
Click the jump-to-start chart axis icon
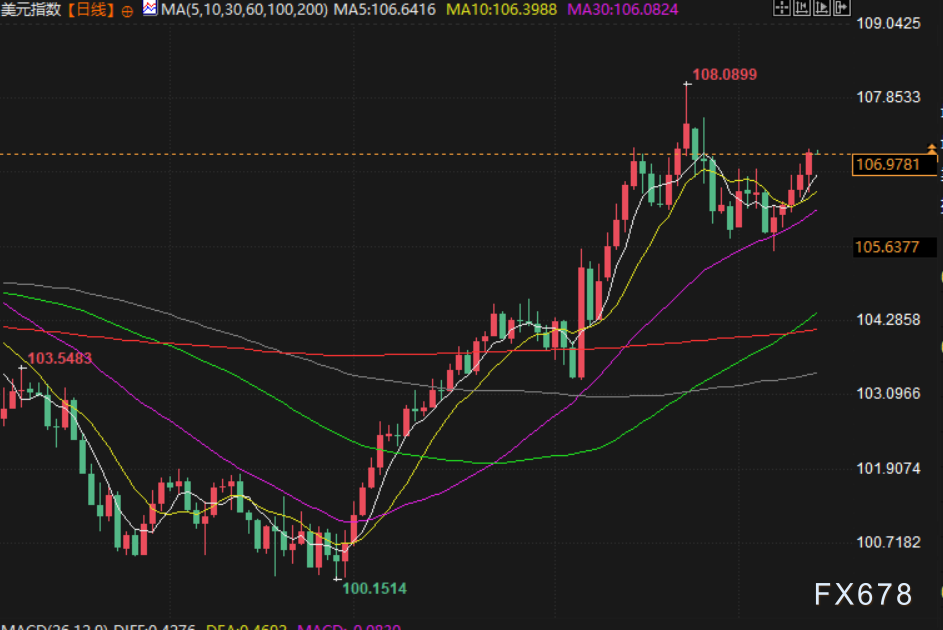point(801,7)
